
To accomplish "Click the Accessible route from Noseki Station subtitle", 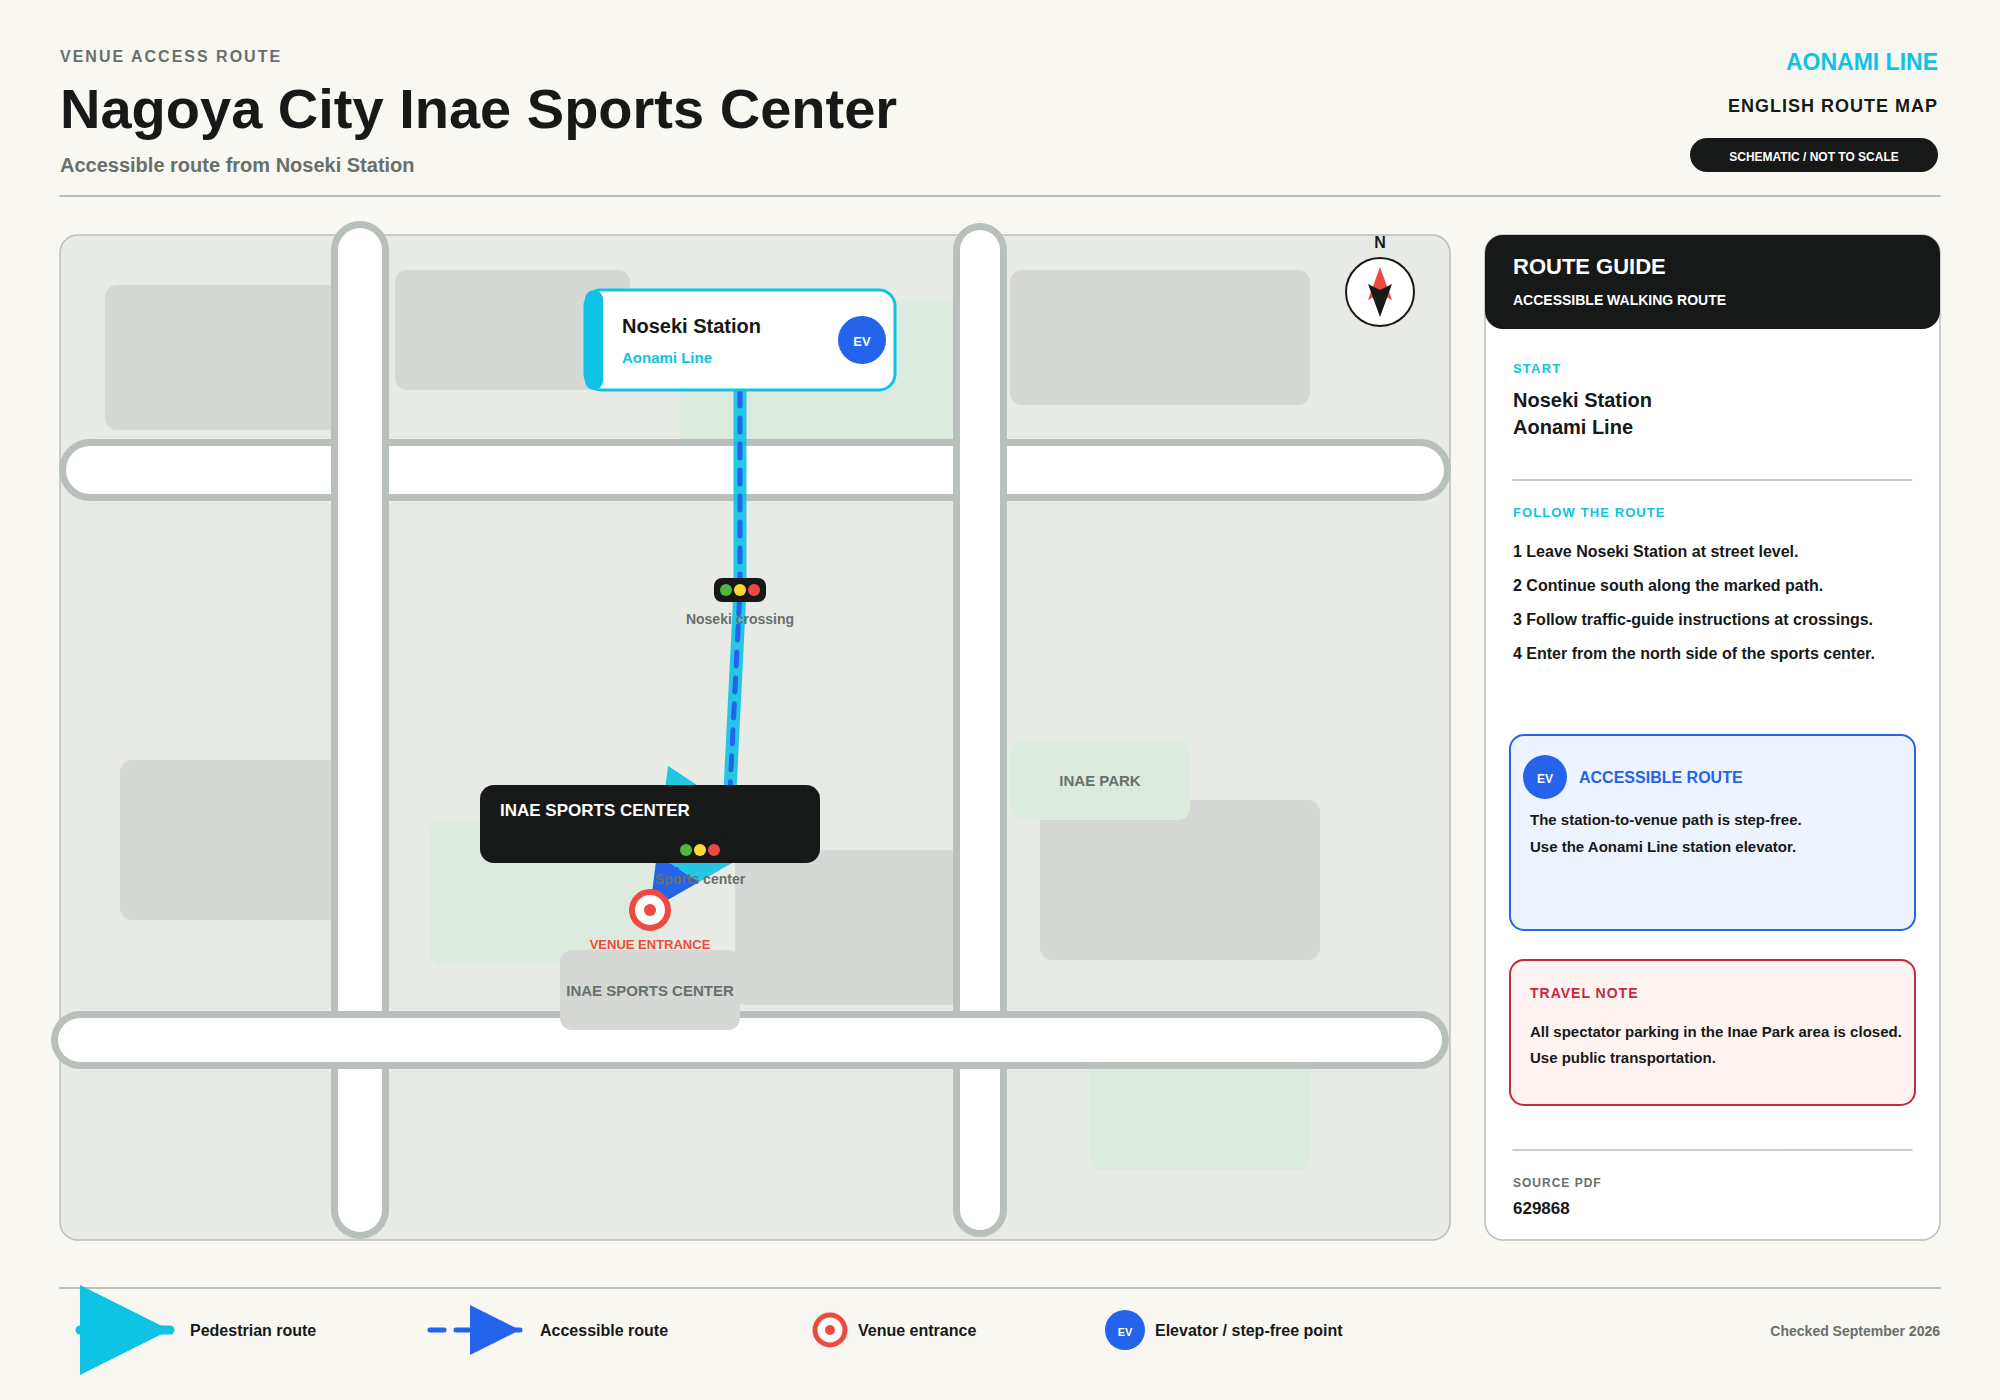I will click(237, 165).
